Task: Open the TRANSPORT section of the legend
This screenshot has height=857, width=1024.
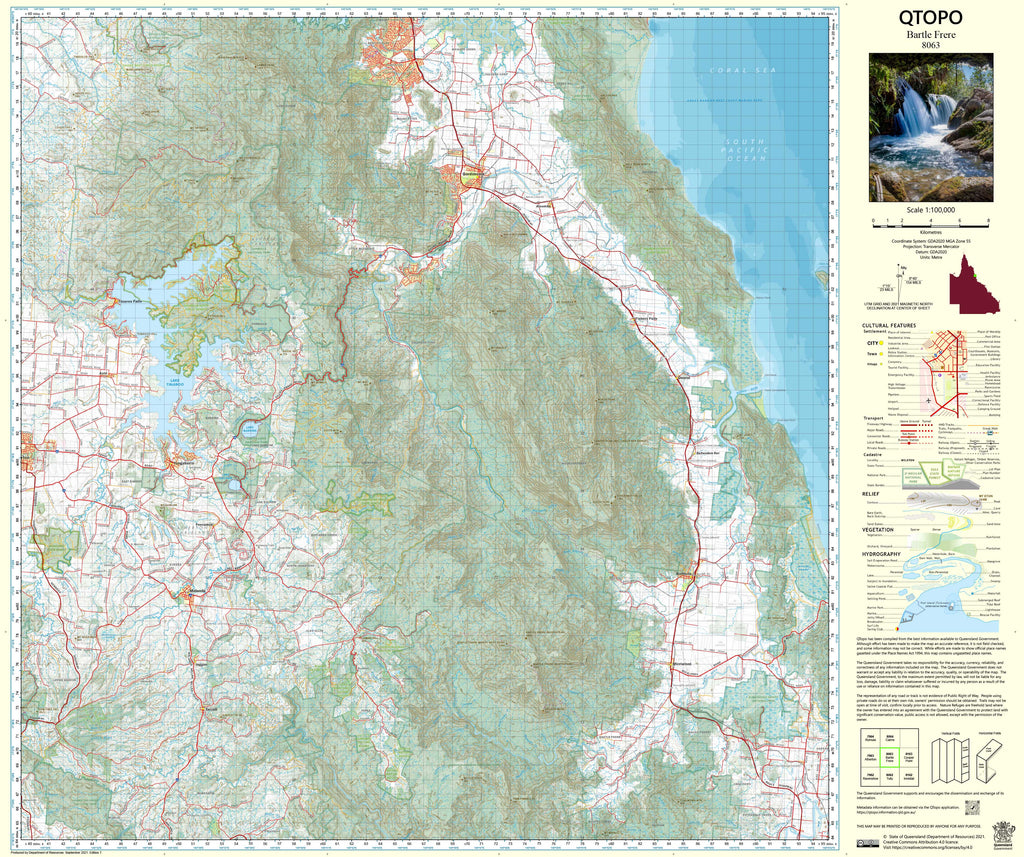Action: pos(873,418)
